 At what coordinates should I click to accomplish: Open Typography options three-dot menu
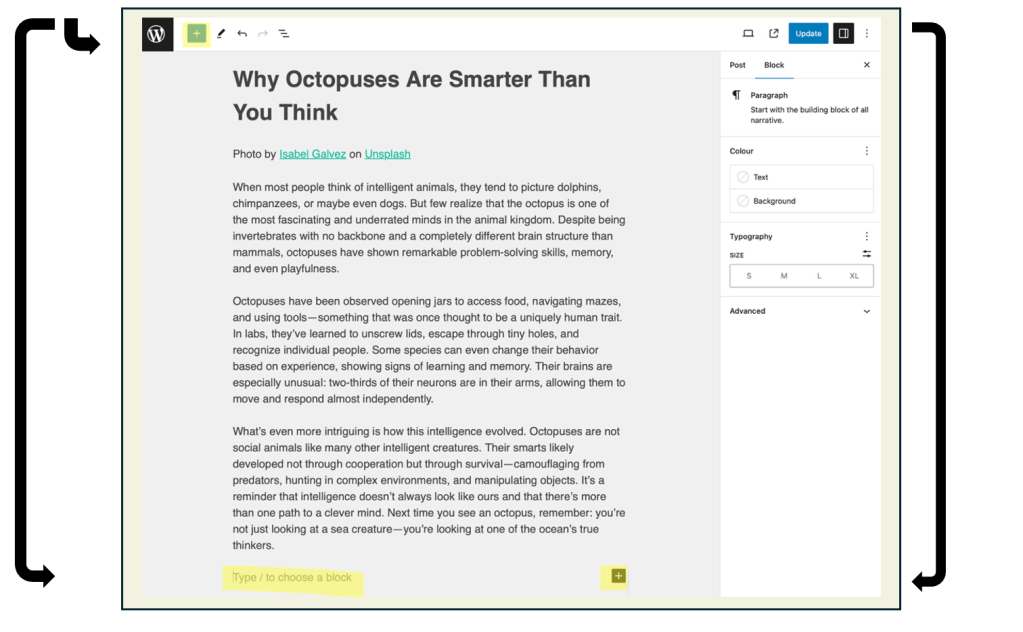point(866,237)
